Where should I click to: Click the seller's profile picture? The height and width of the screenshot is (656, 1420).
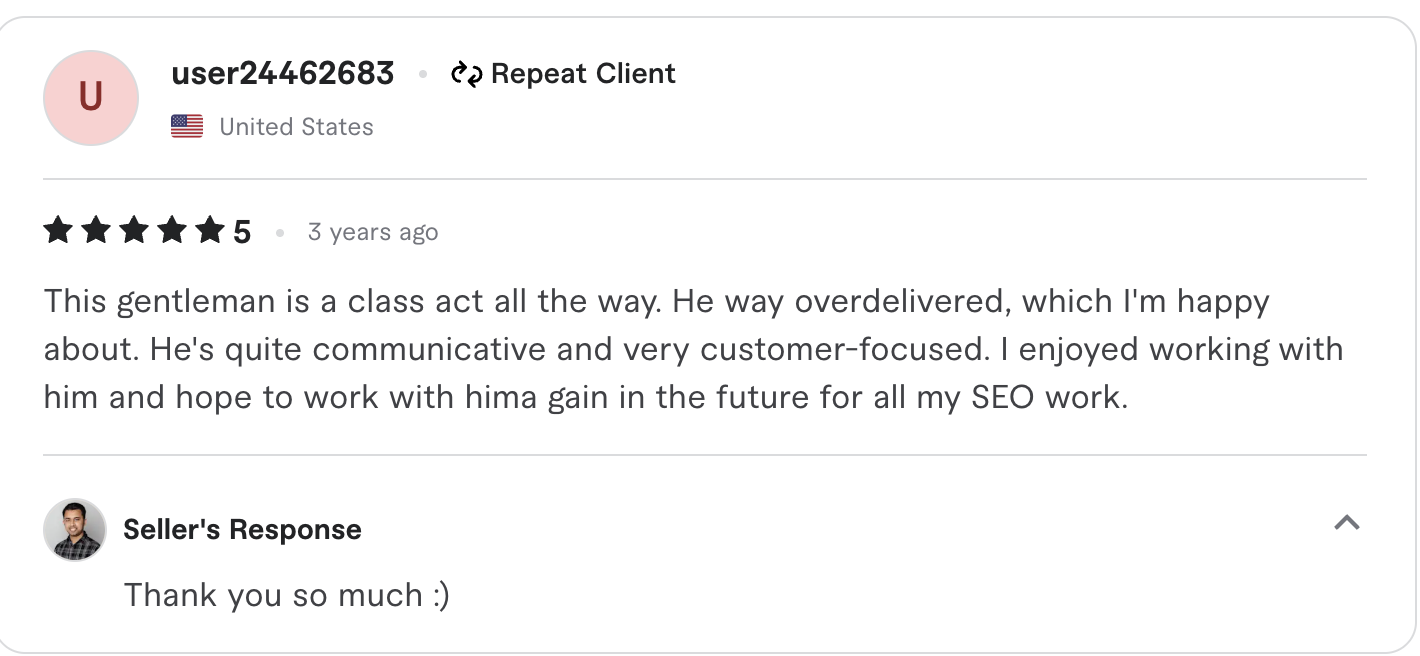[74, 530]
